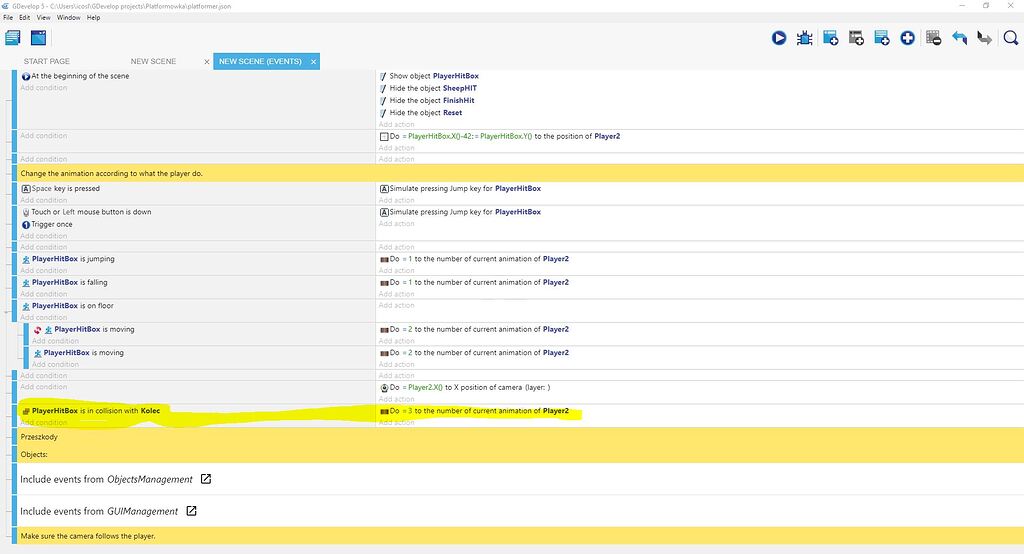The image size is (1024, 554).
Task: Open ObjectsManagement external events link icon
Action: (206, 479)
